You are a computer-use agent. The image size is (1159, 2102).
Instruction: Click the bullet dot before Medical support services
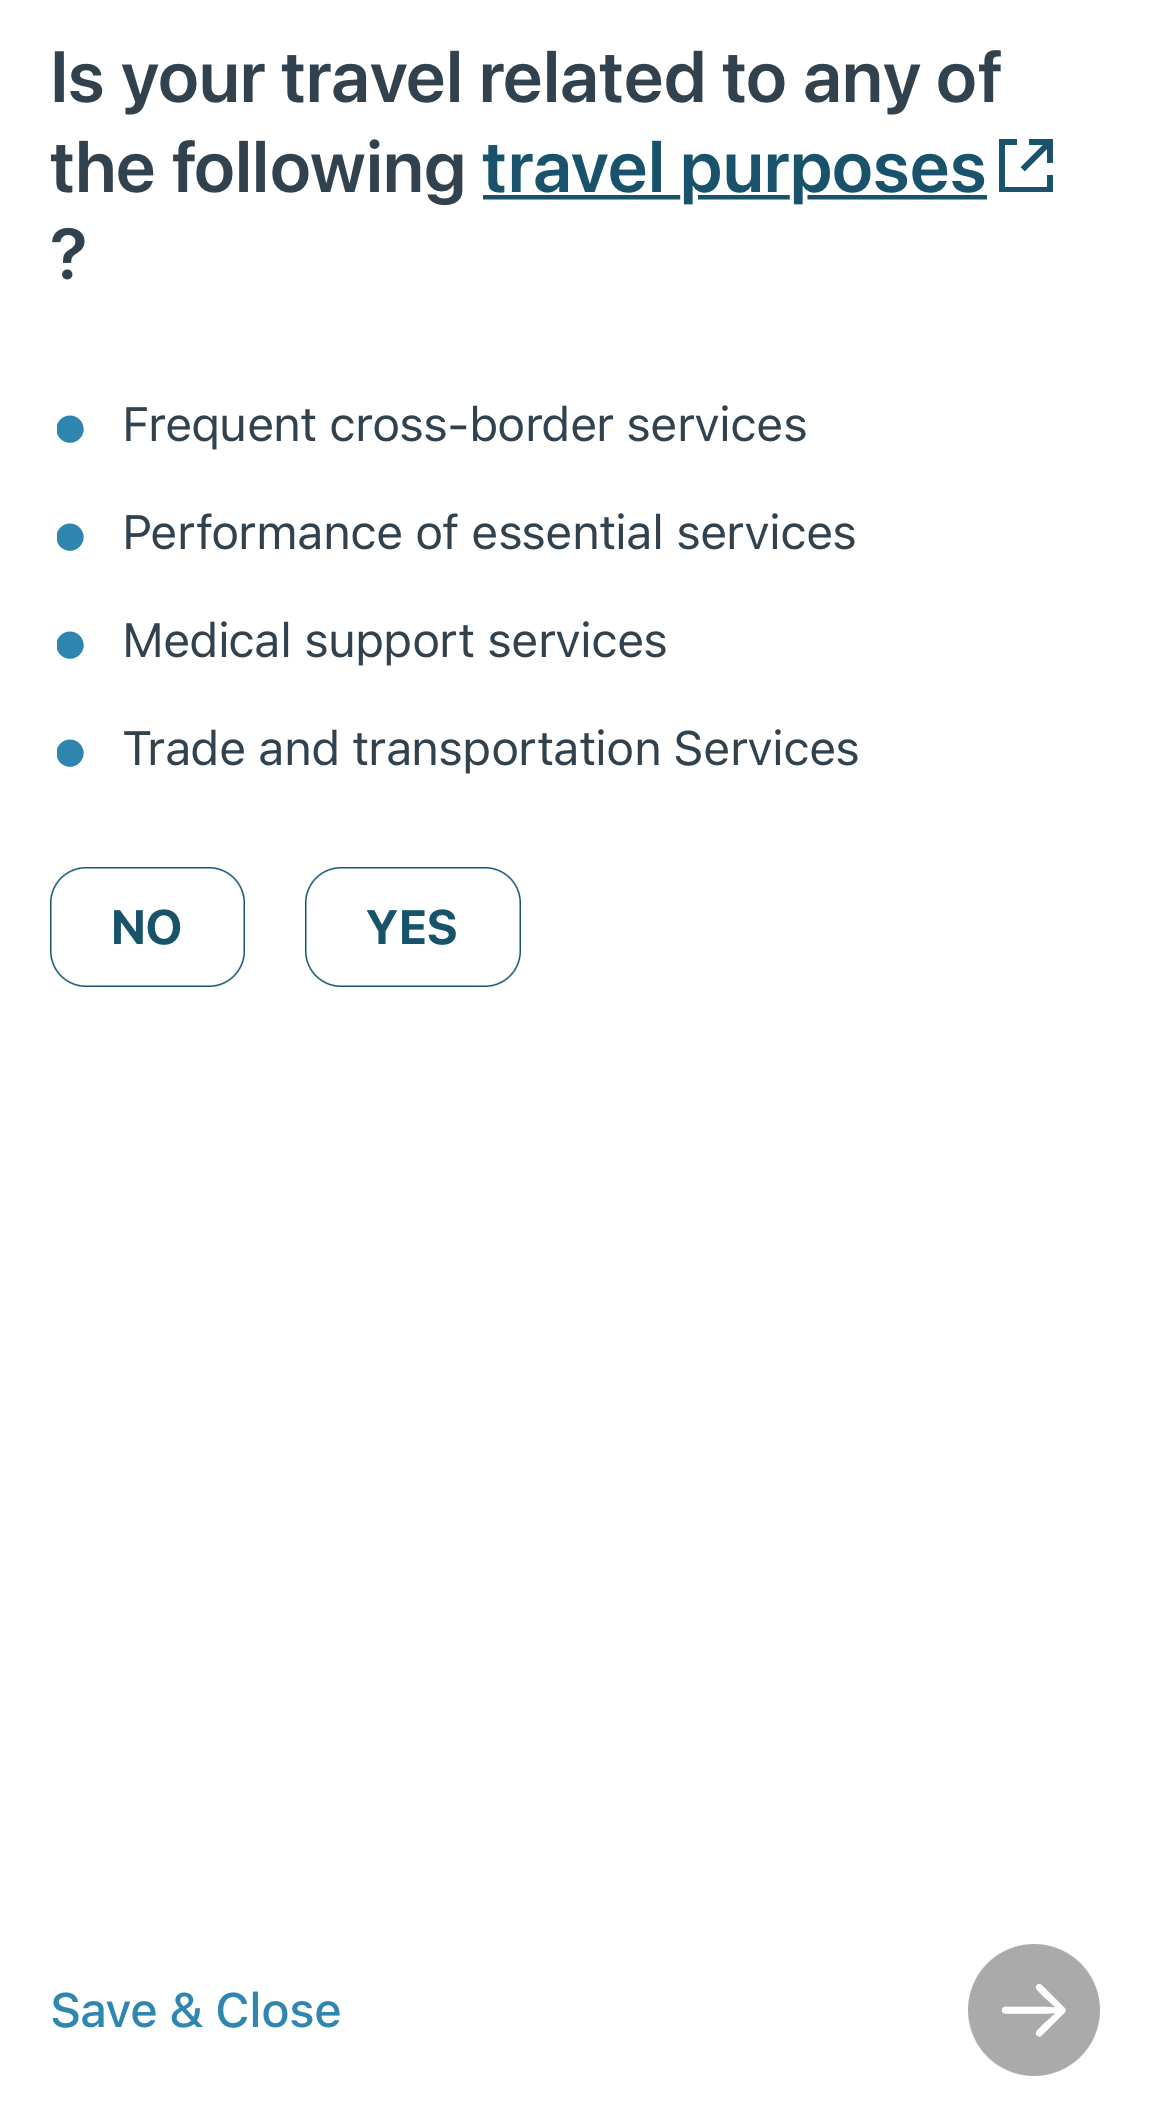pos(70,645)
